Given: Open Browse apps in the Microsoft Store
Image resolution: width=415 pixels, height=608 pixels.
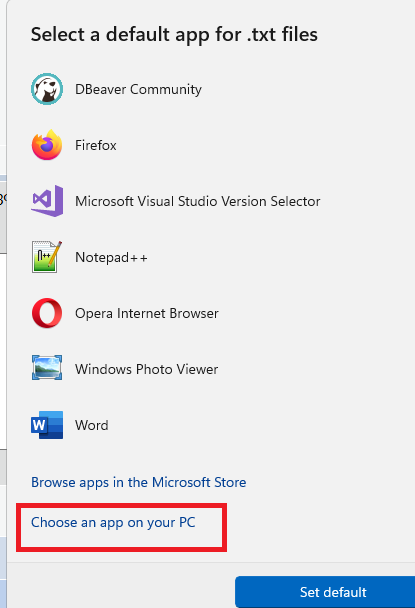Looking at the screenshot, I should point(138,482).
